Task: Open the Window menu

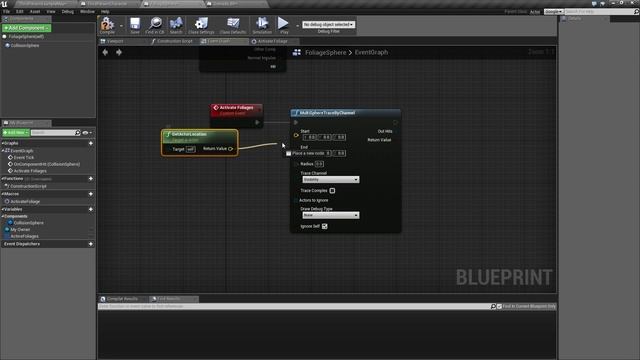Action: [x=87, y=11]
